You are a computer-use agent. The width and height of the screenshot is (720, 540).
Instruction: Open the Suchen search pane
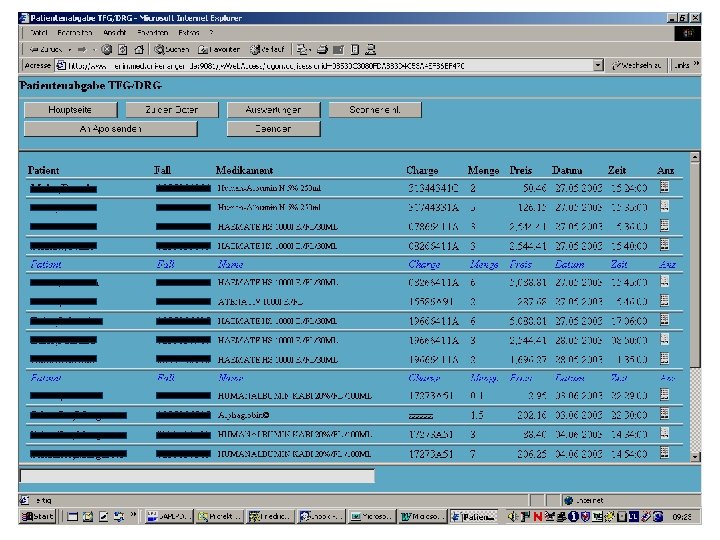click(x=172, y=50)
